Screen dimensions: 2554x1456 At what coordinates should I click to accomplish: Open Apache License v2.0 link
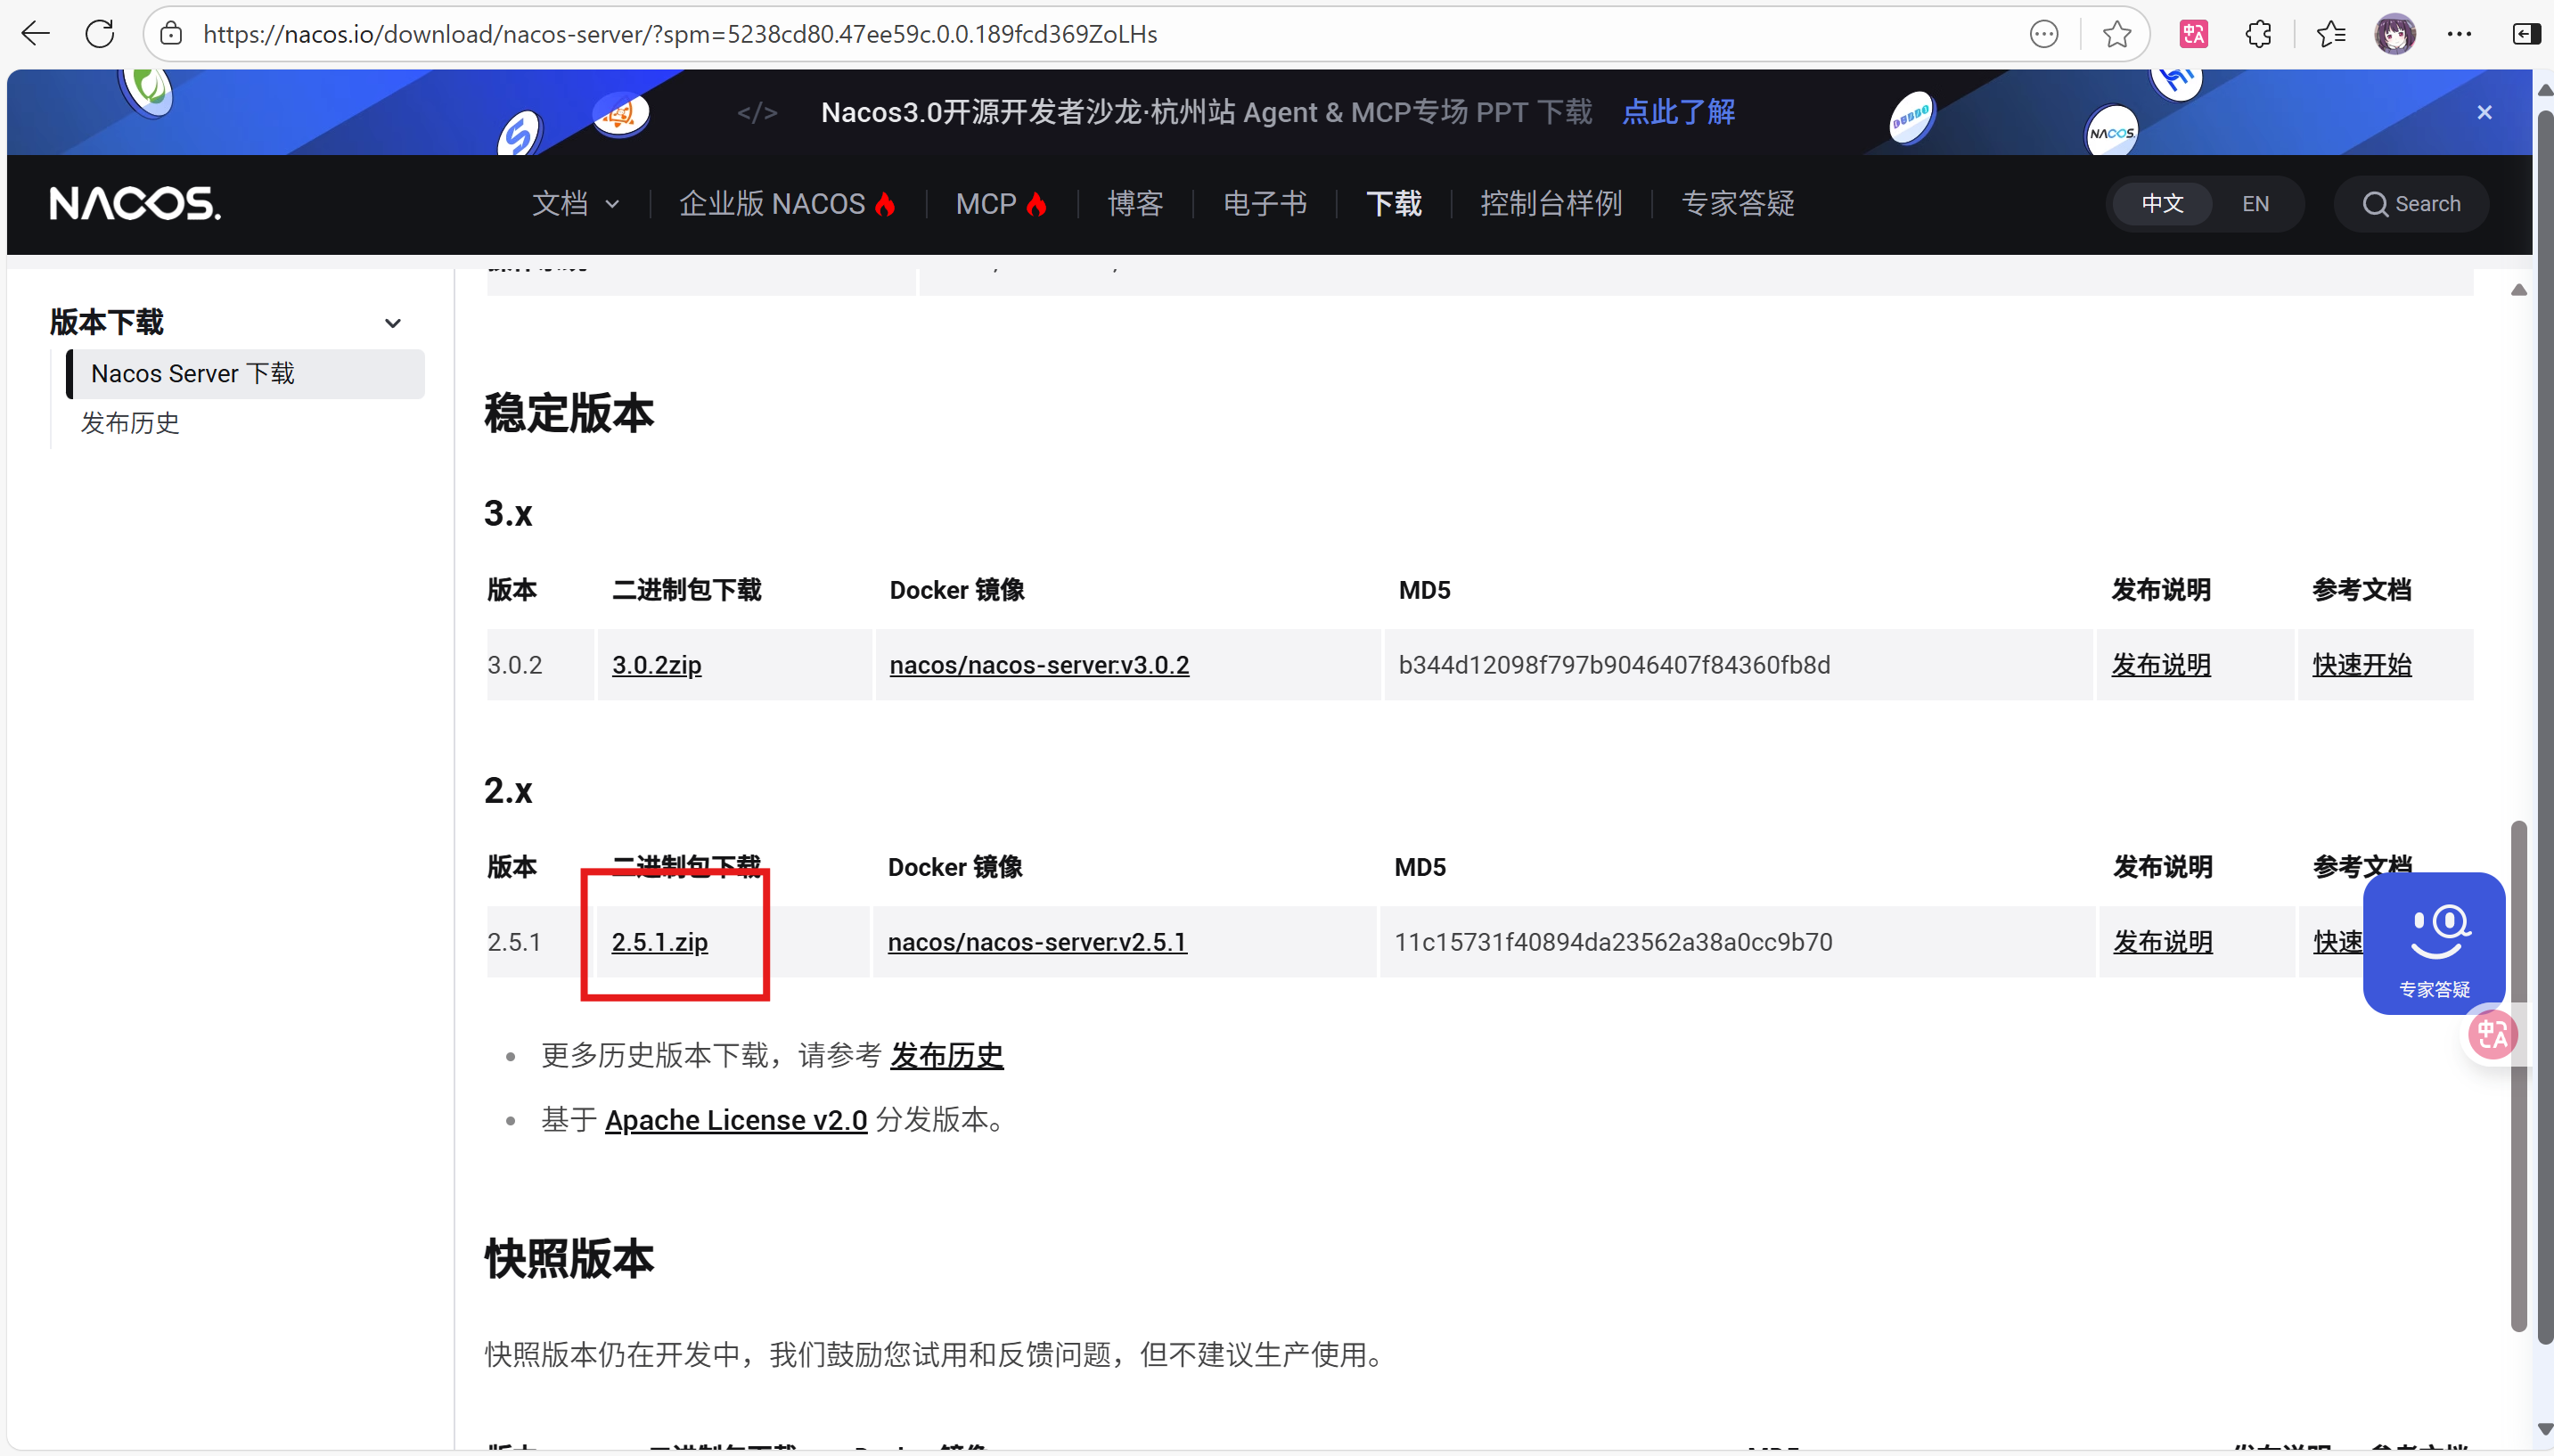pos(736,1120)
